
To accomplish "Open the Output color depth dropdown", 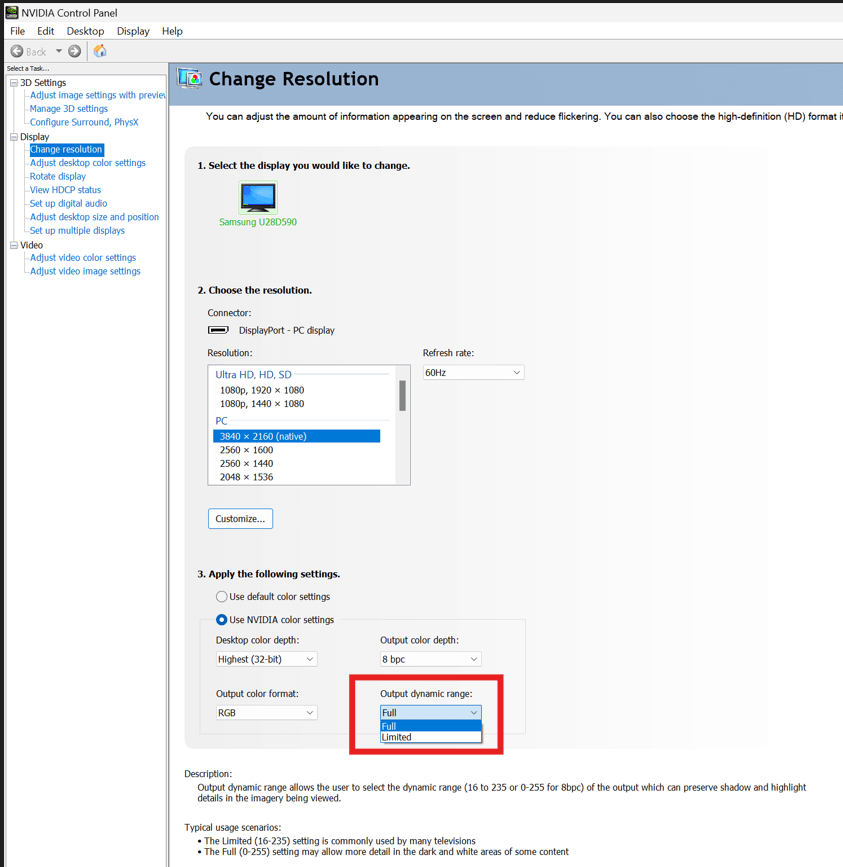I will pos(431,659).
